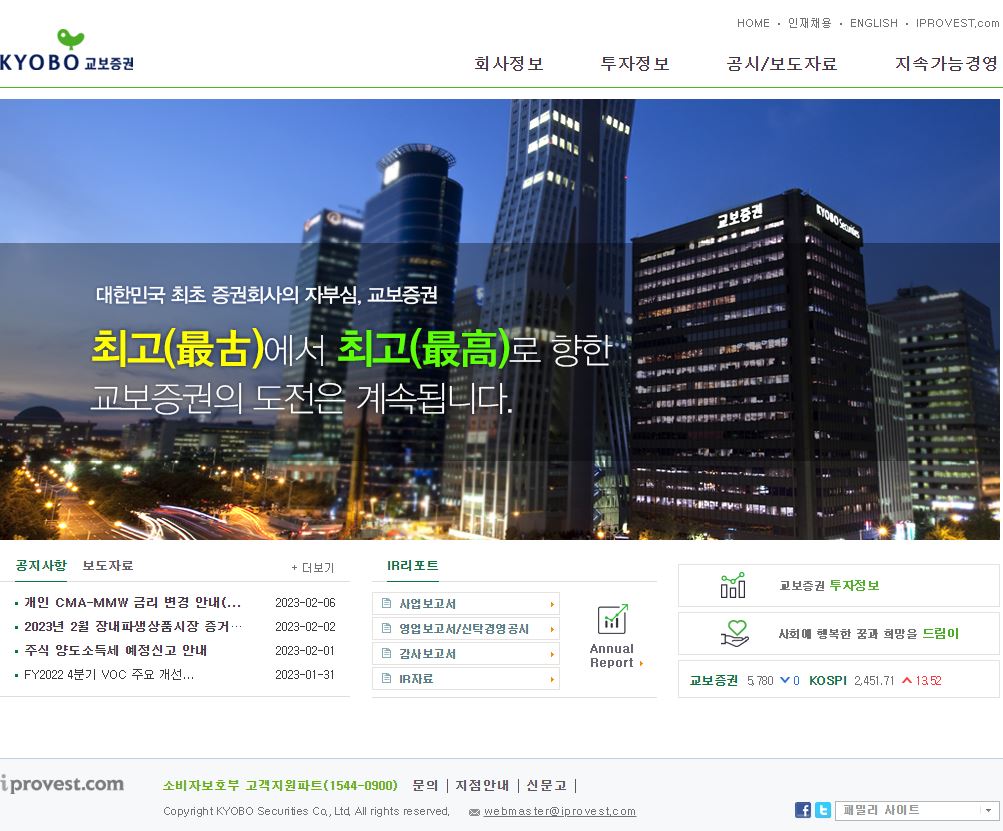
Task: Click the arrow at right of 사업보고서
Action: tap(551, 604)
